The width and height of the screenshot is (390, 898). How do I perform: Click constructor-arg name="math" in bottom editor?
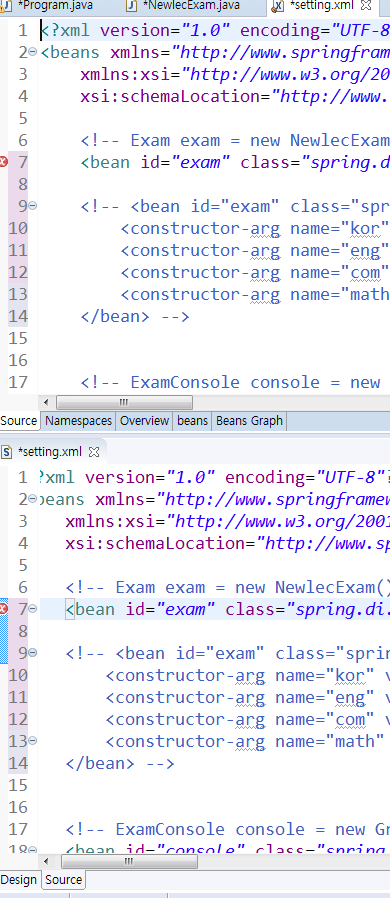[245, 741]
